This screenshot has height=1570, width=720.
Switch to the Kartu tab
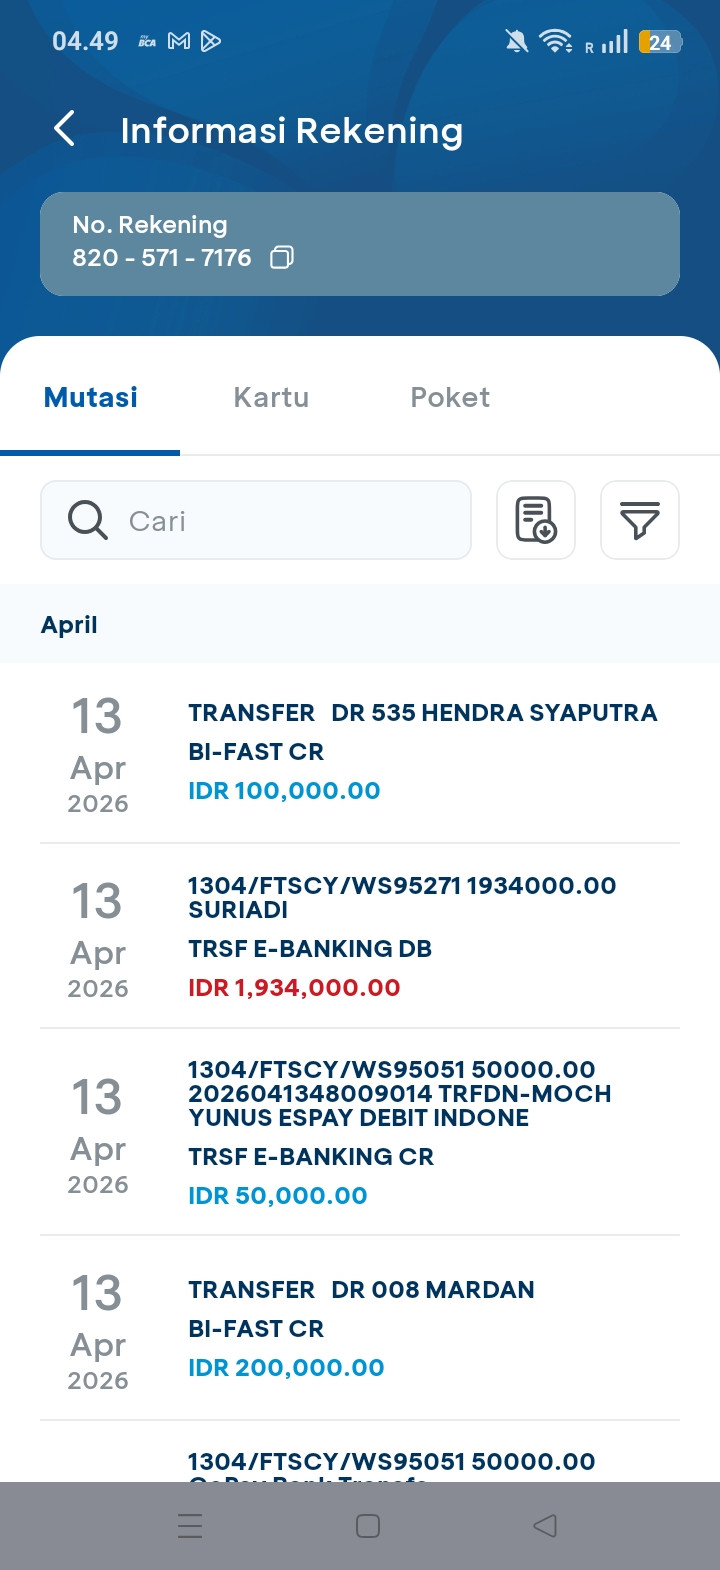click(x=271, y=398)
